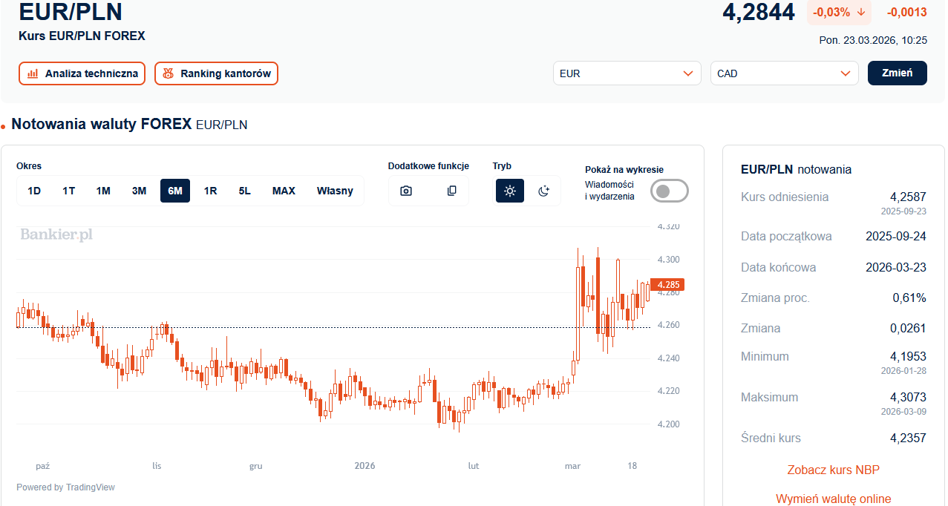Switch chart to light mode sun icon
This screenshot has height=506, width=948.
[x=510, y=191]
